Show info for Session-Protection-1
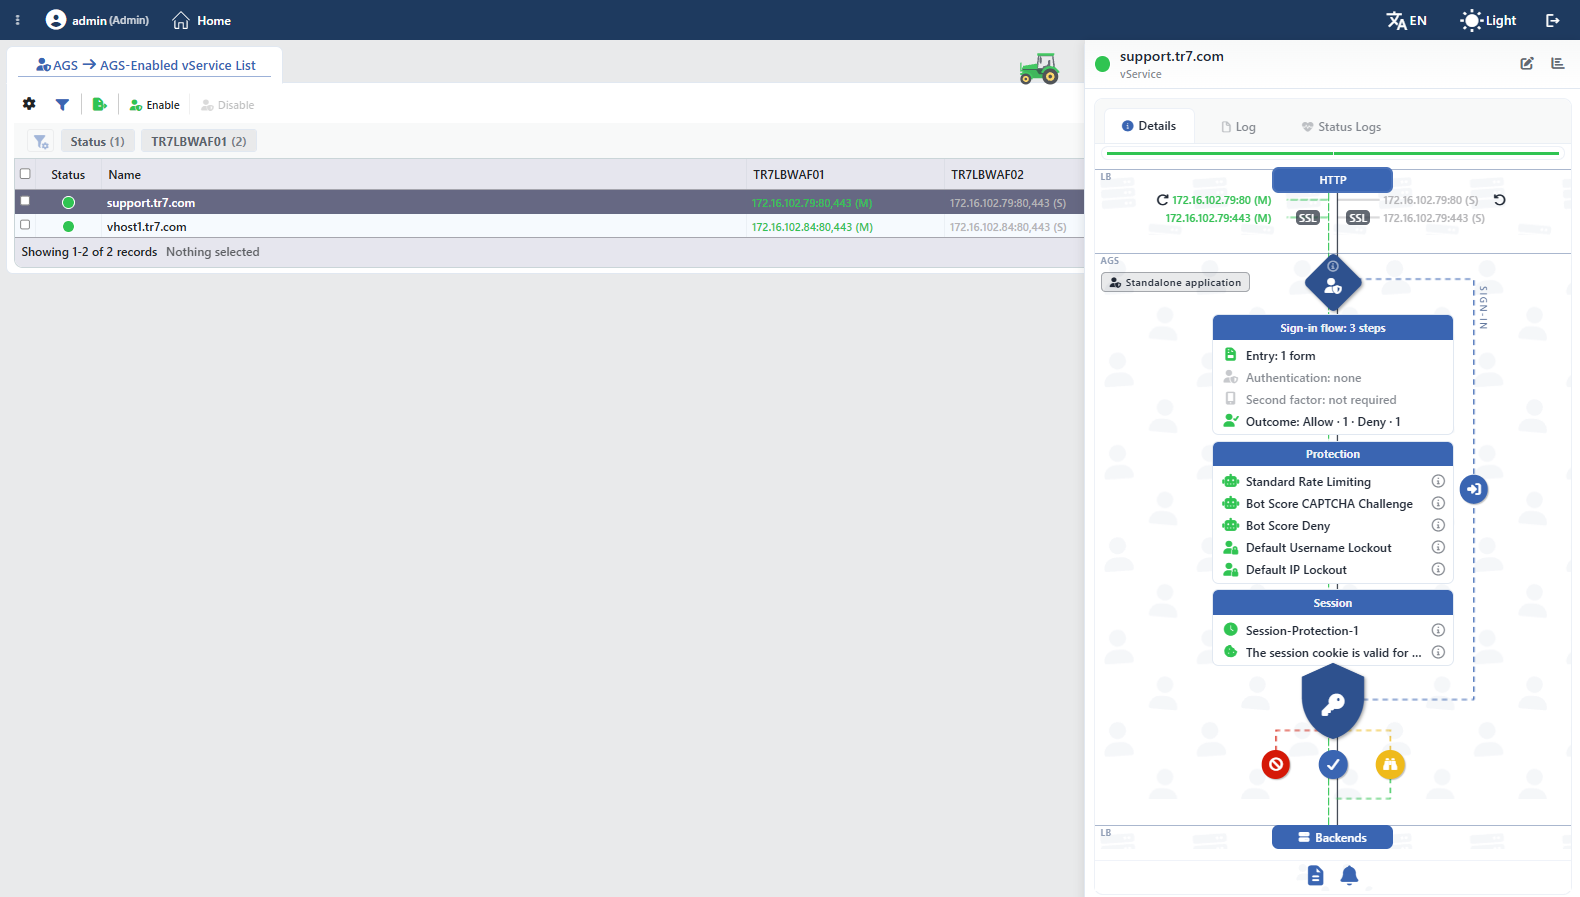This screenshot has width=1580, height=897. pyautogui.click(x=1438, y=630)
